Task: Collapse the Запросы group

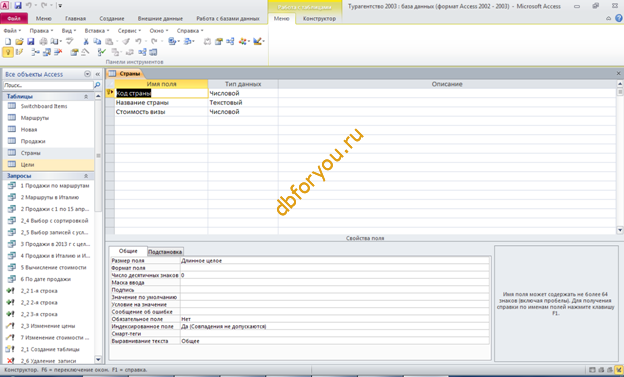Action: (x=86, y=176)
